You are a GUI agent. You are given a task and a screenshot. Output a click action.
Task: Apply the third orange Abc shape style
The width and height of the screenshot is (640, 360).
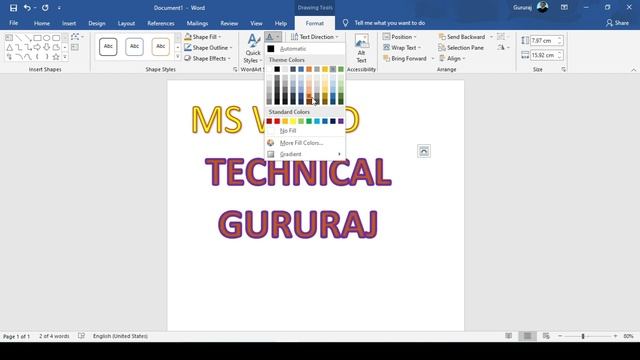160,47
